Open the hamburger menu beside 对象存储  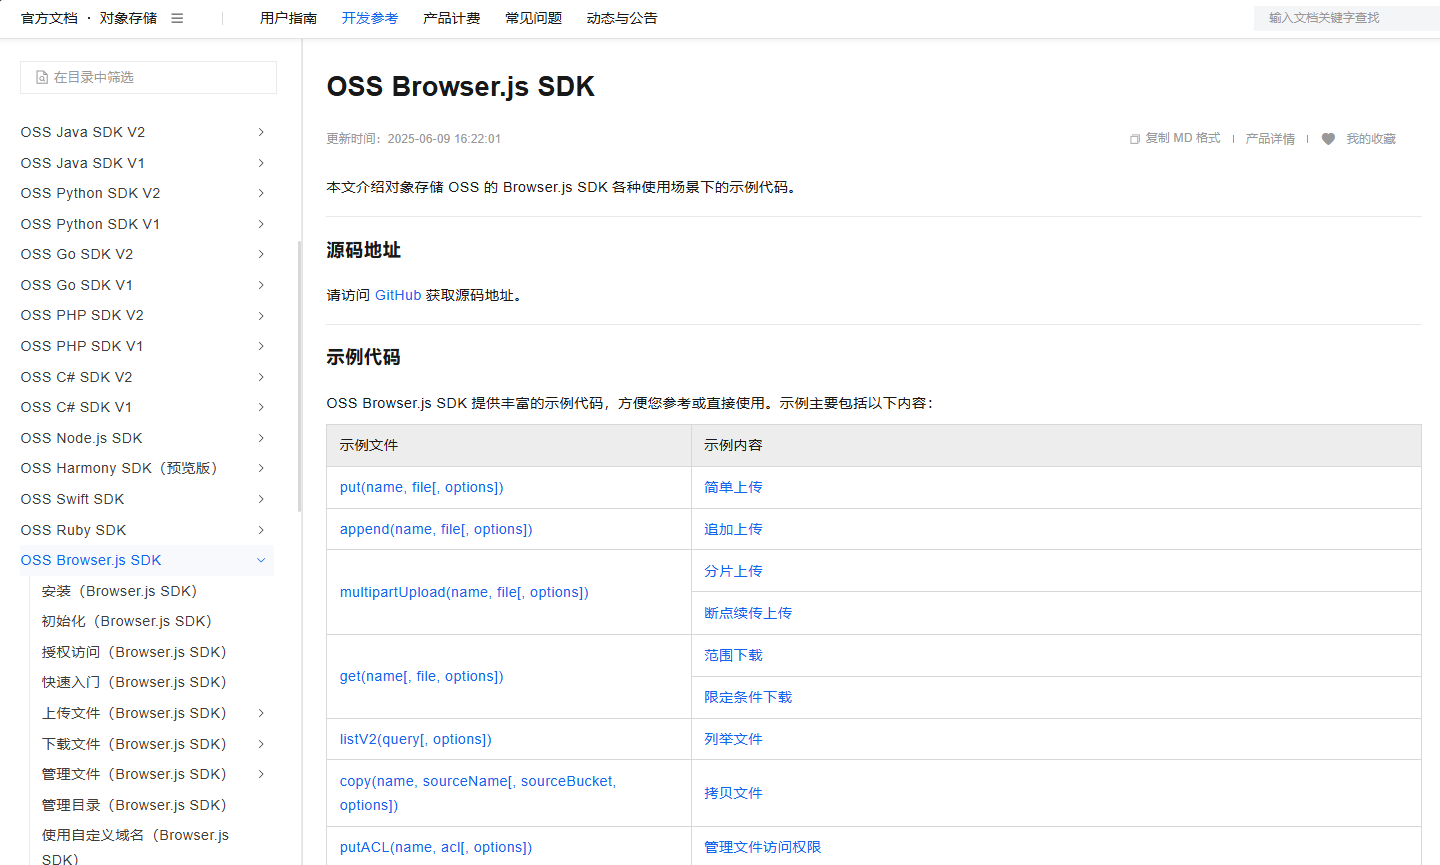(x=177, y=18)
